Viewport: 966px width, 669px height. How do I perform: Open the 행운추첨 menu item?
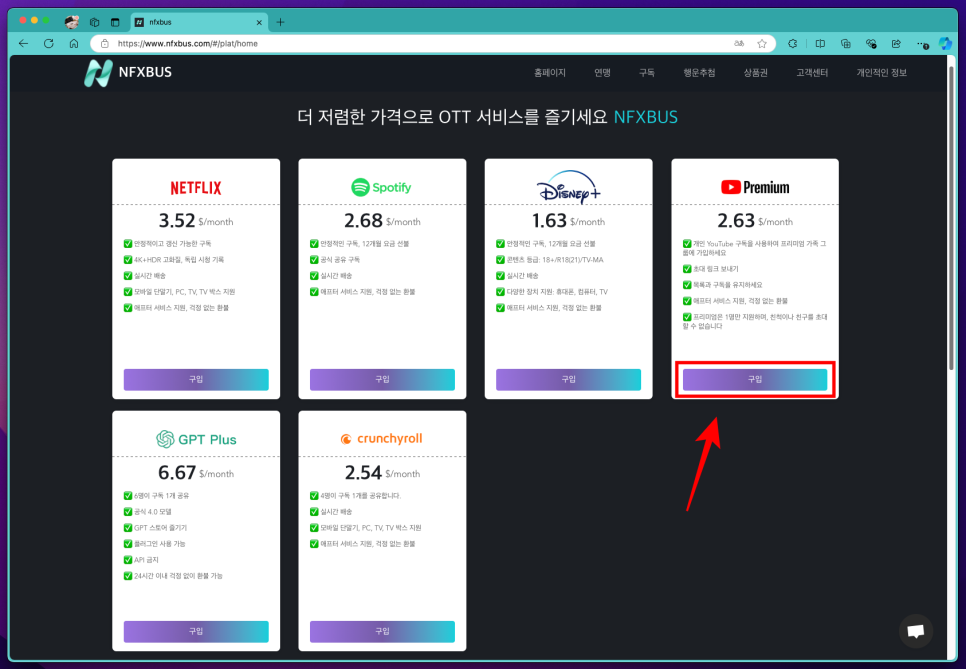(699, 73)
